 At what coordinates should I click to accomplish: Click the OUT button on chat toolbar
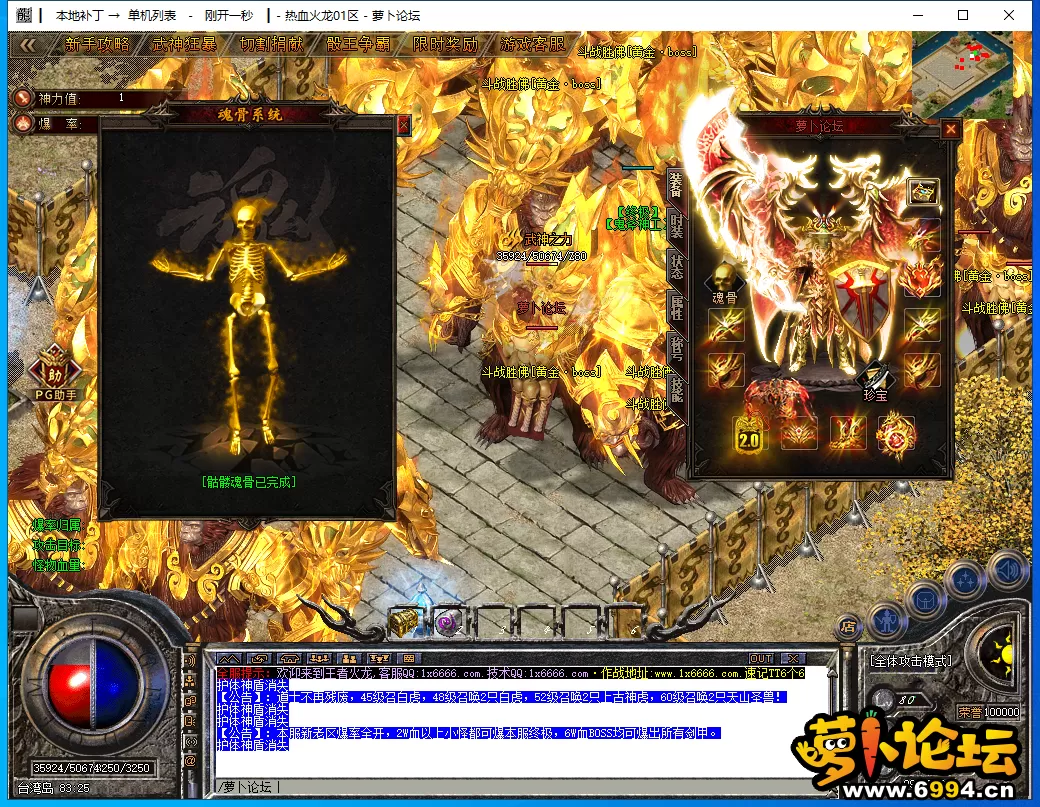pos(760,658)
